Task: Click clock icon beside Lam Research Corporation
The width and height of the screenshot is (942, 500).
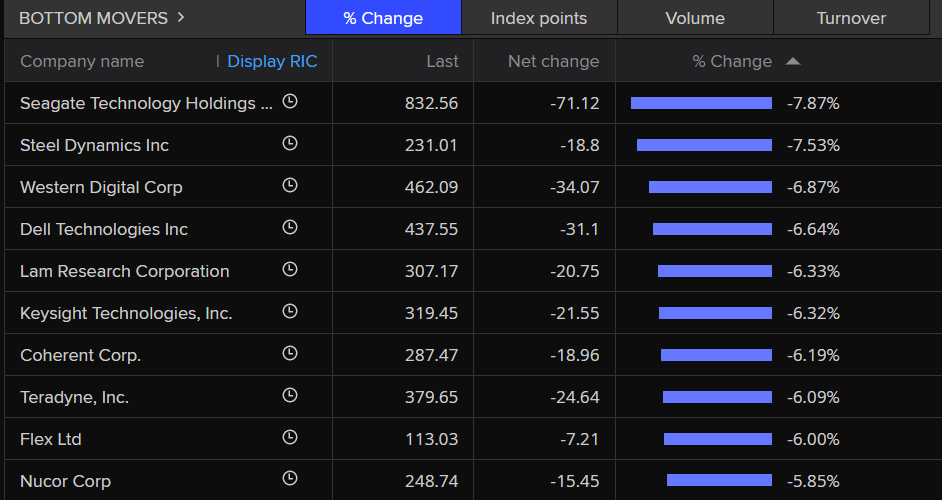Action: click(290, 269)
